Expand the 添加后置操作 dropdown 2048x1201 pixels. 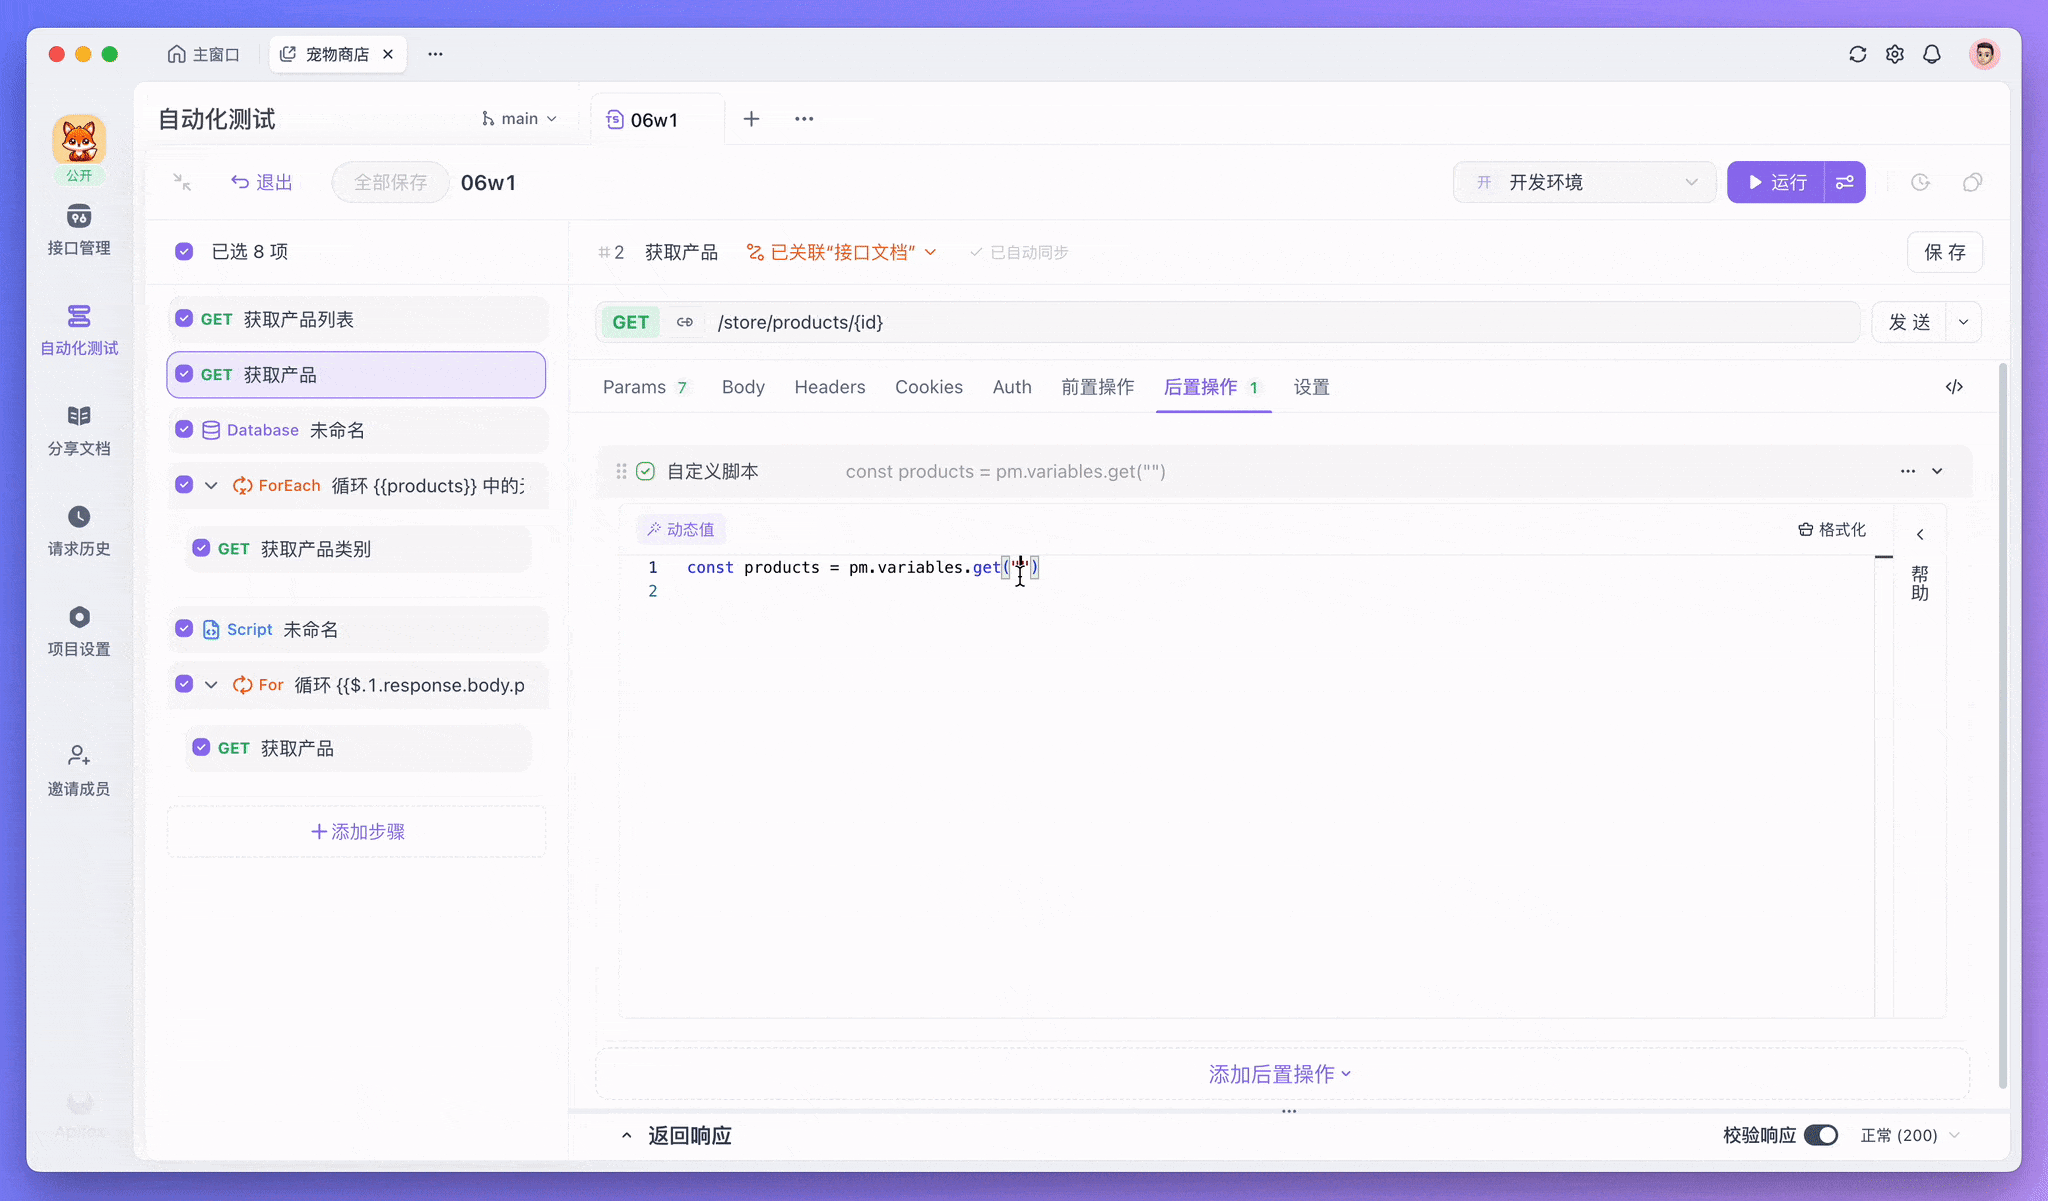coord(1280,1074)
